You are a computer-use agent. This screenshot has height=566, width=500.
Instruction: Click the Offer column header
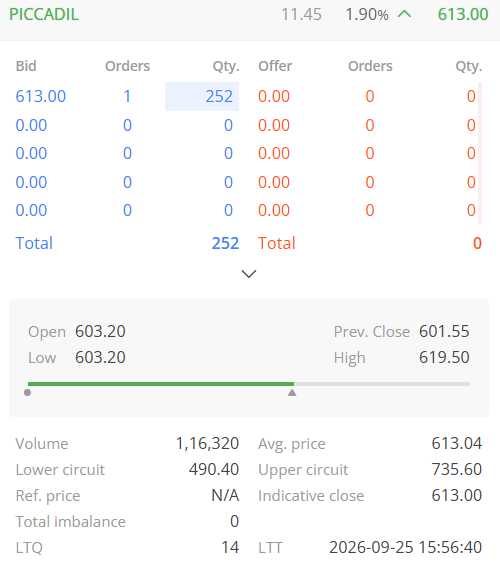point(275,66)
